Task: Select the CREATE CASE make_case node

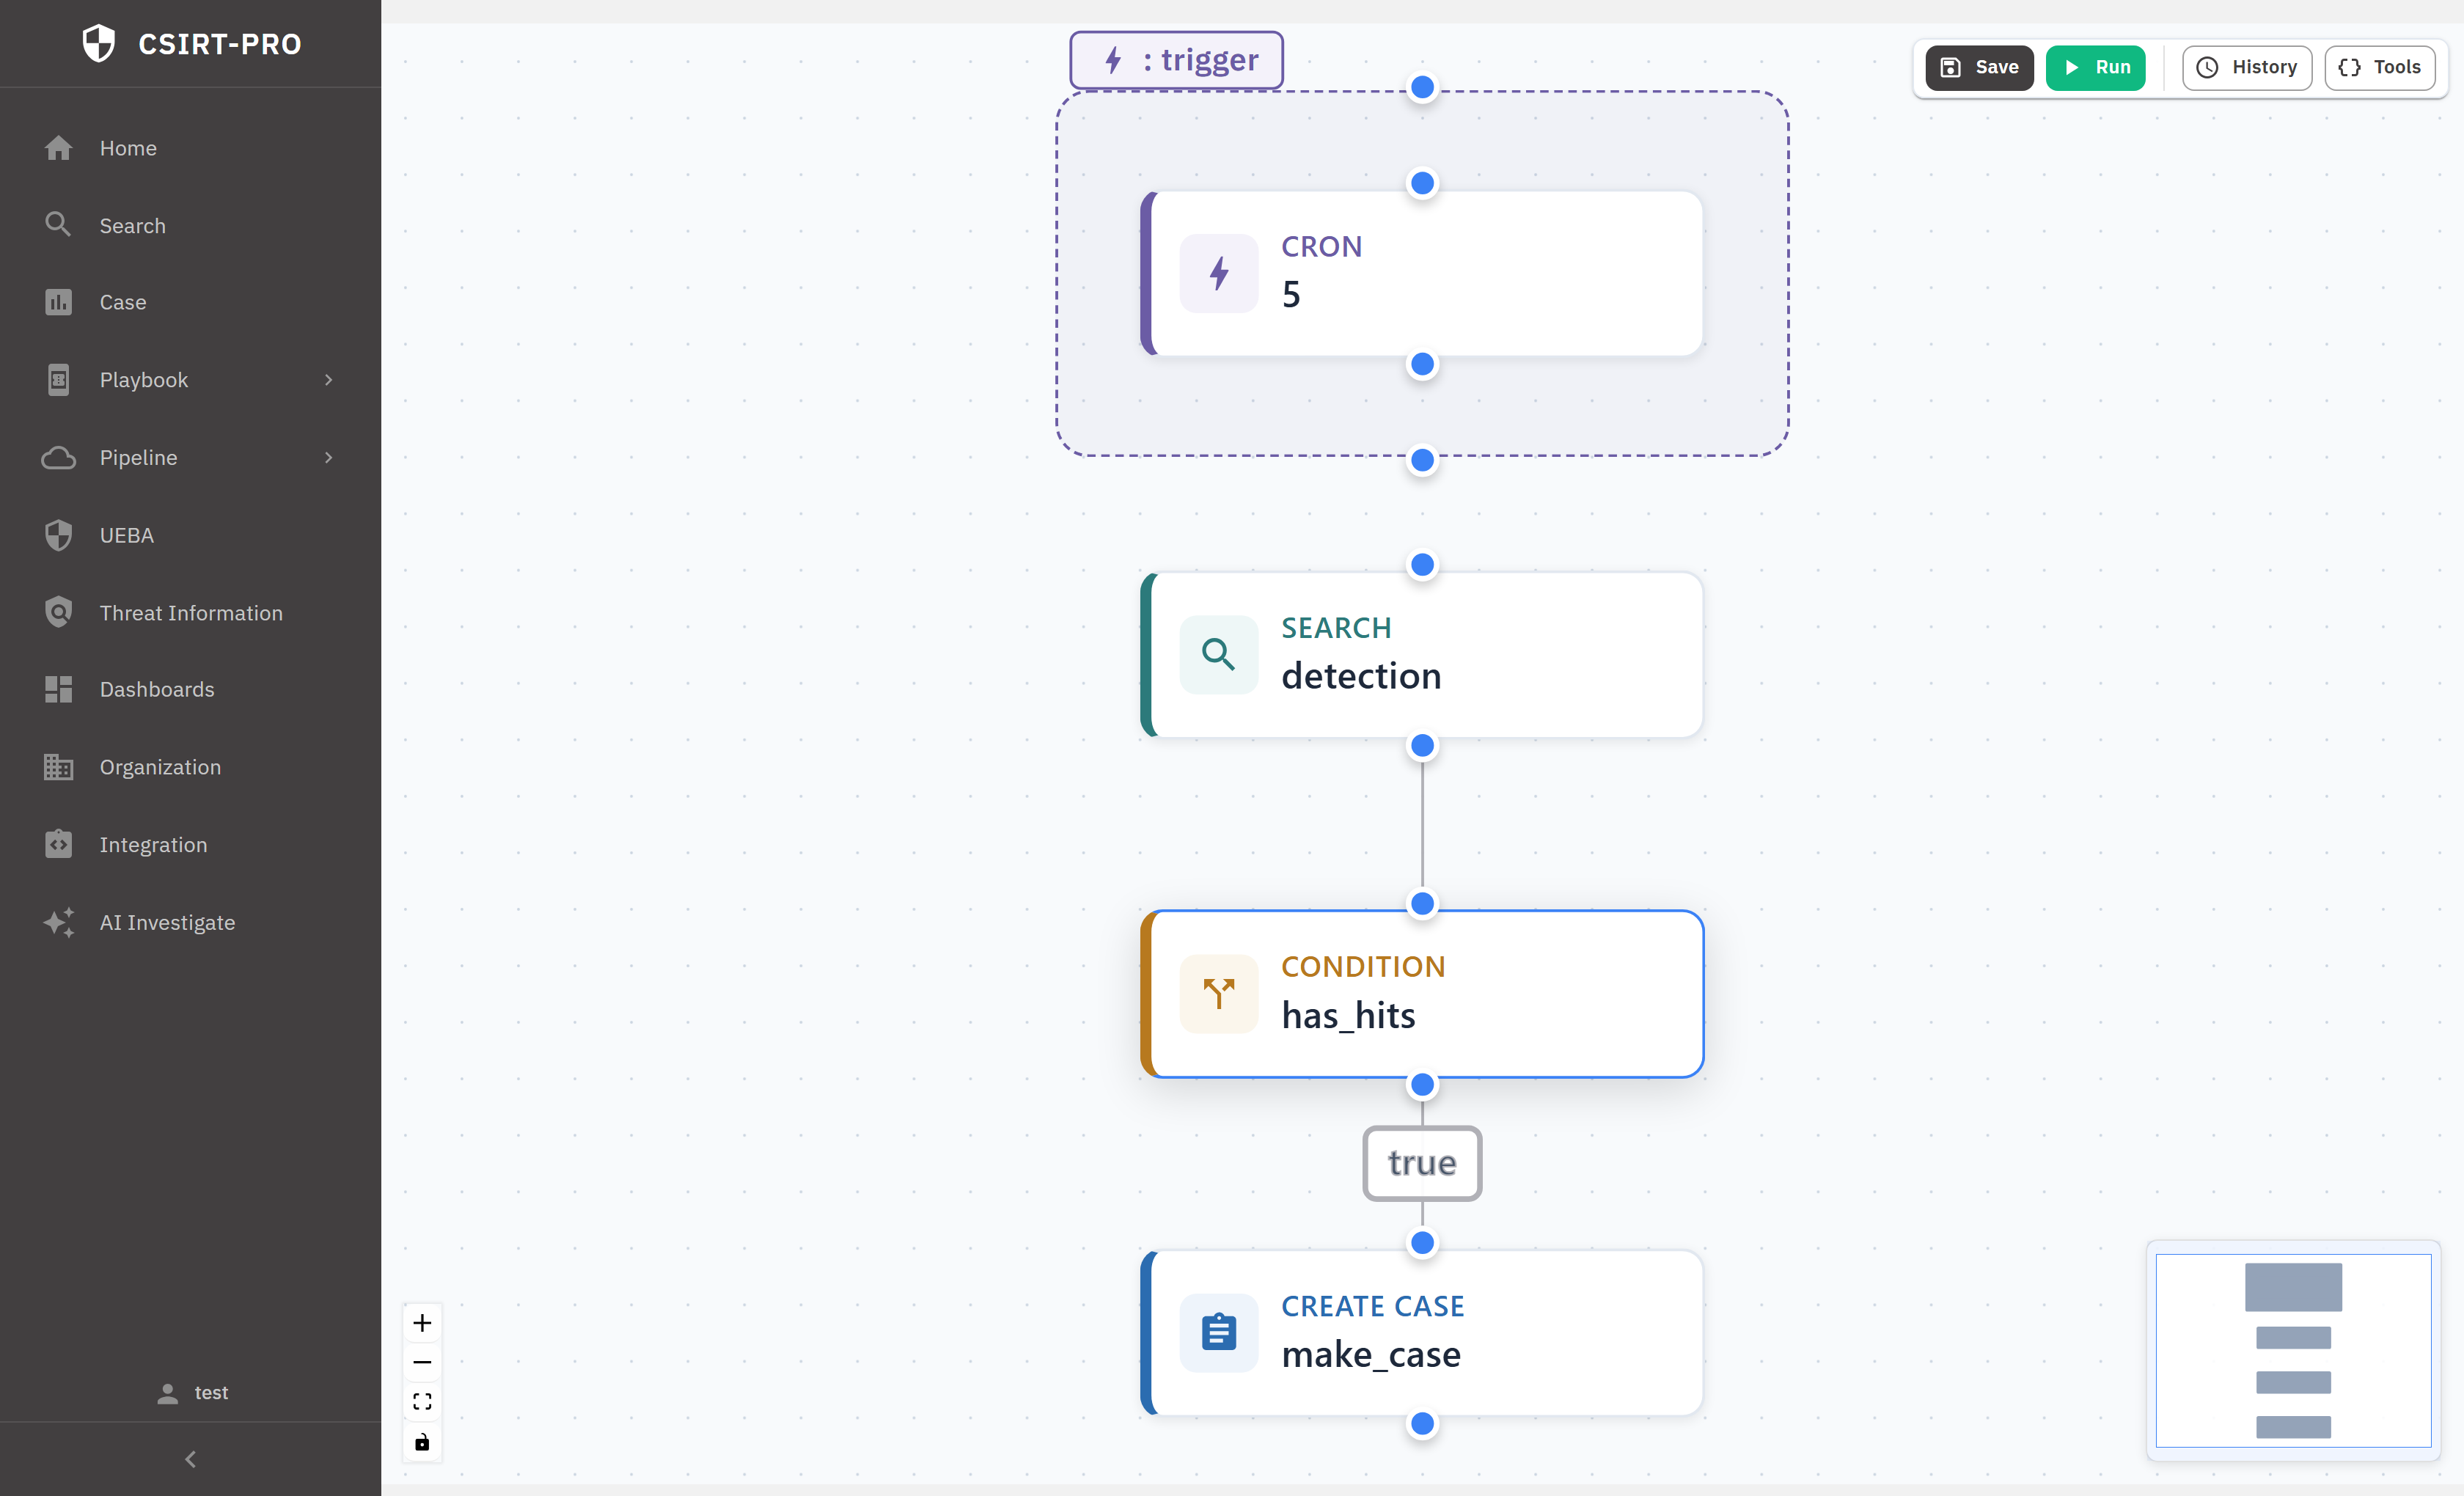Action: click(1422, 1333)
